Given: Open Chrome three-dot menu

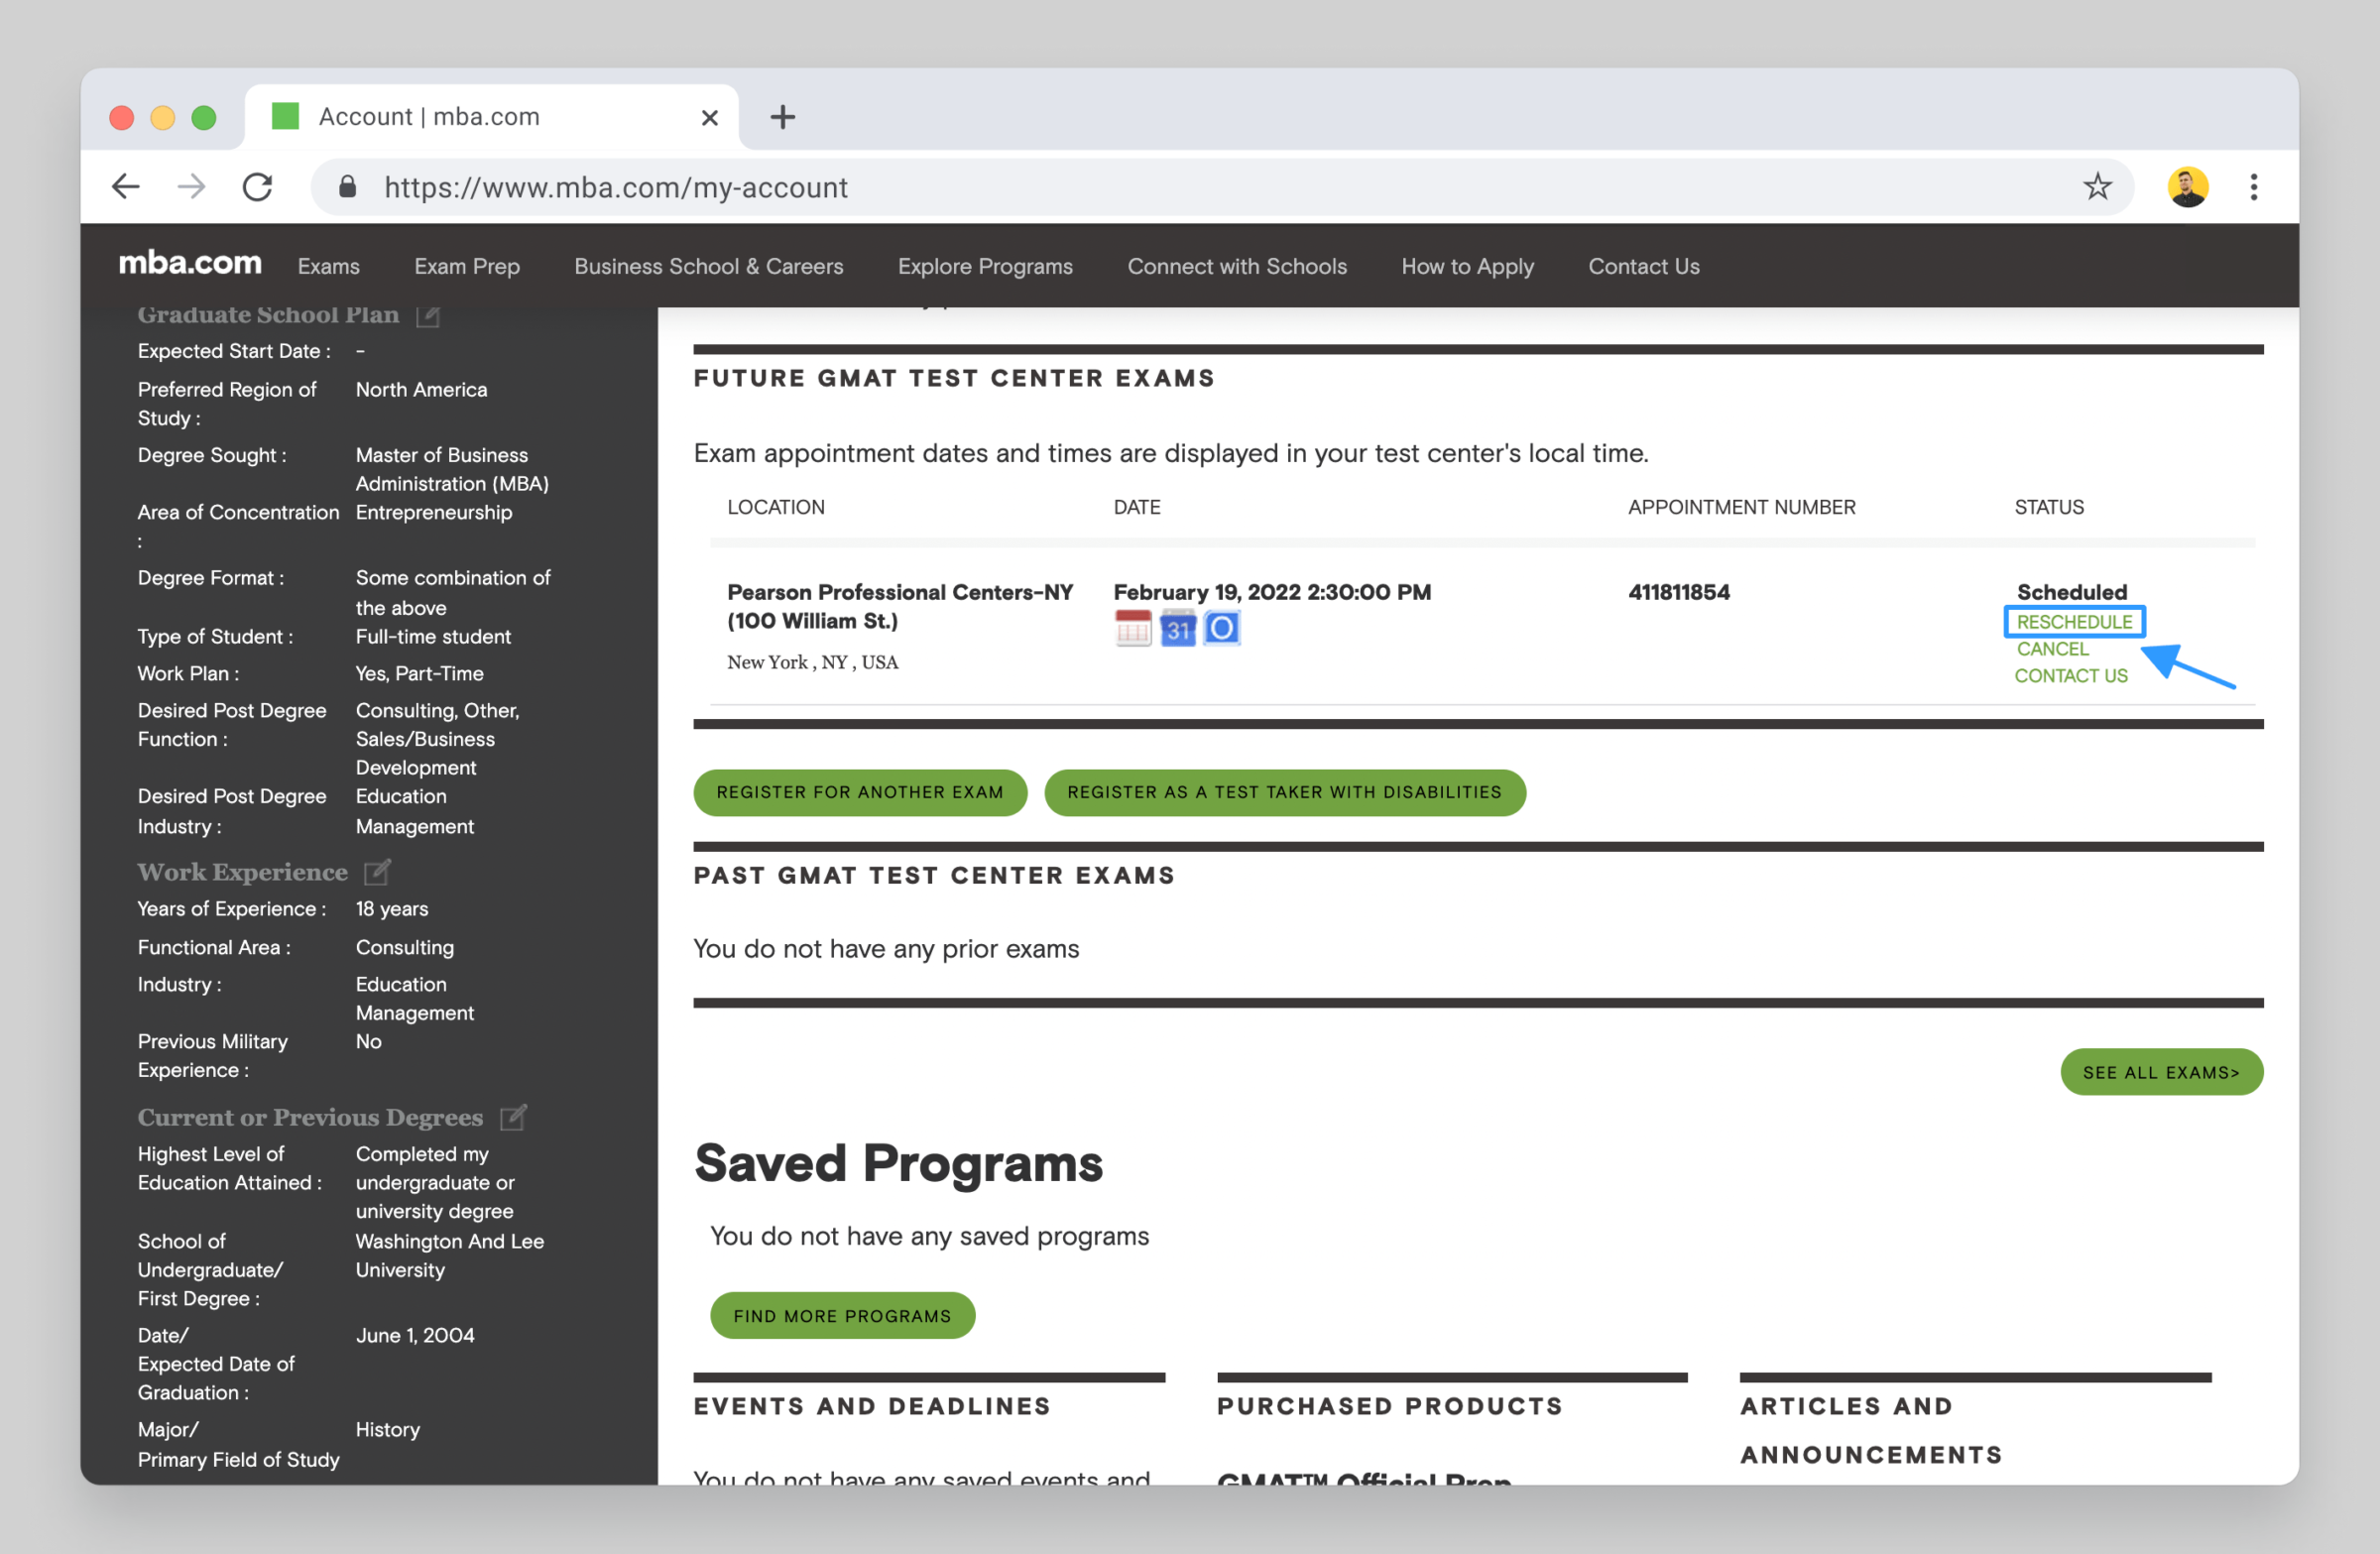Looking at the screenshot, I should (x=2253, y=187).
